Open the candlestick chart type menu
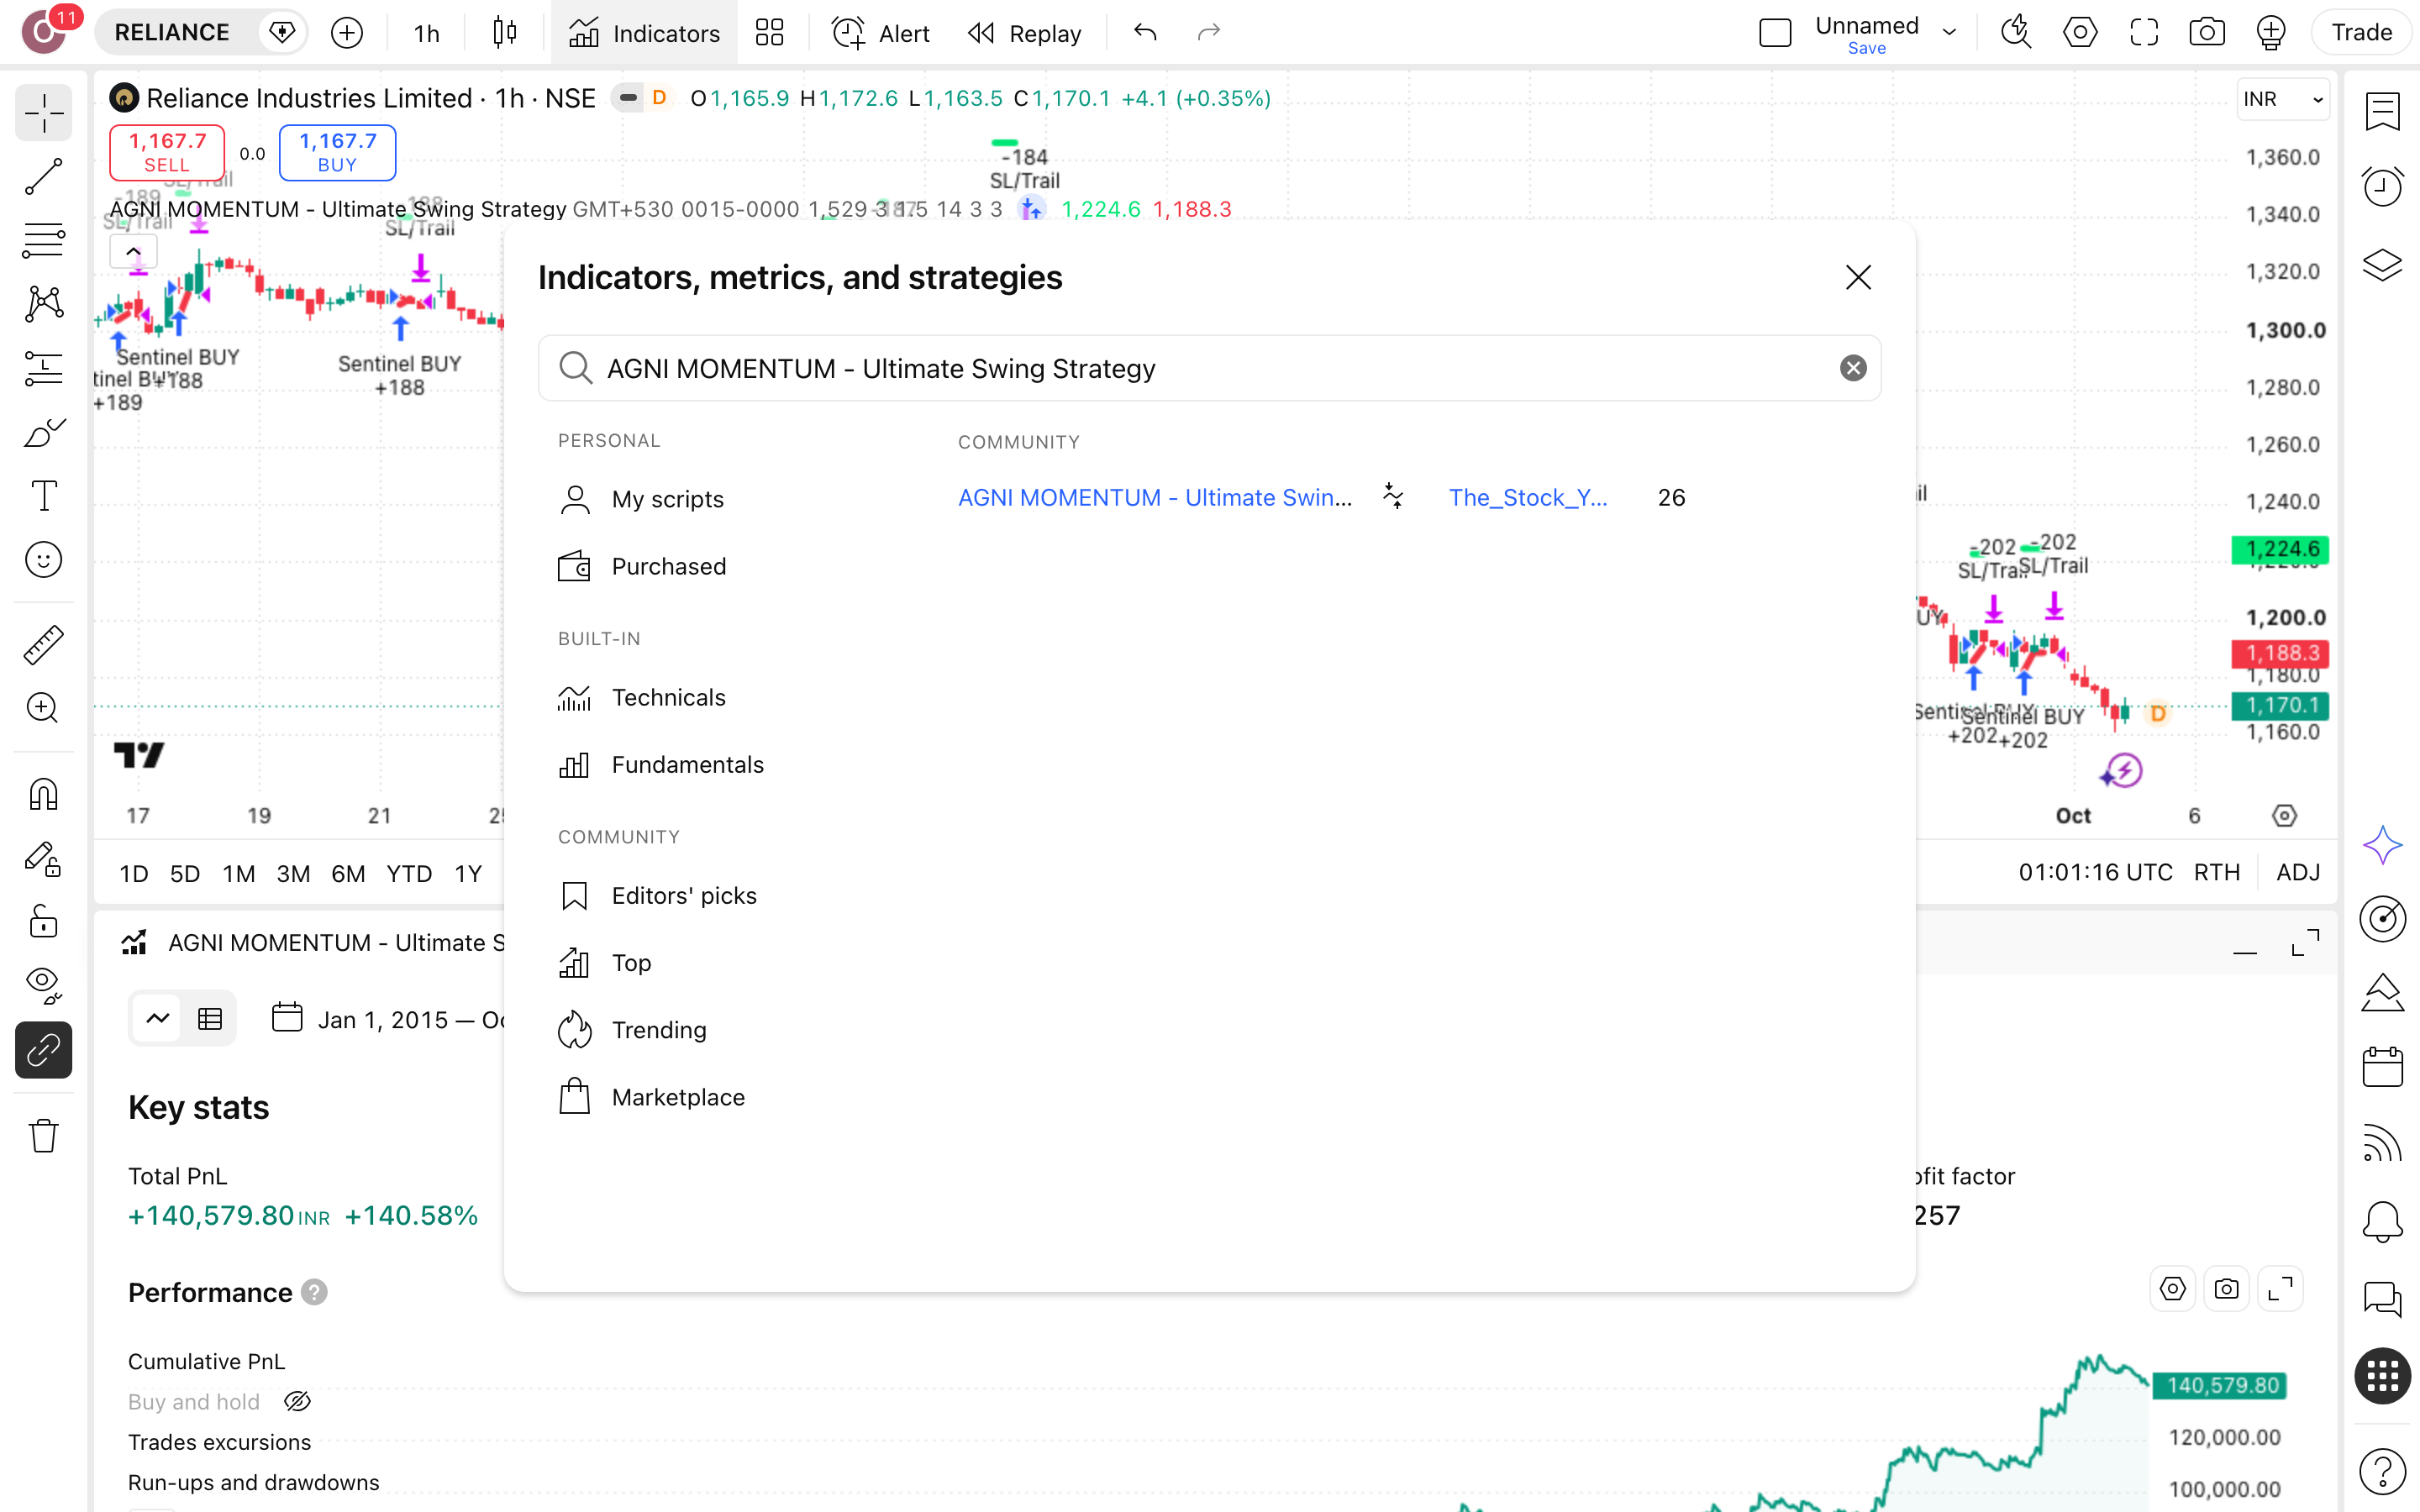The width and height of the screenshot is (2420, 1512). 505,33
